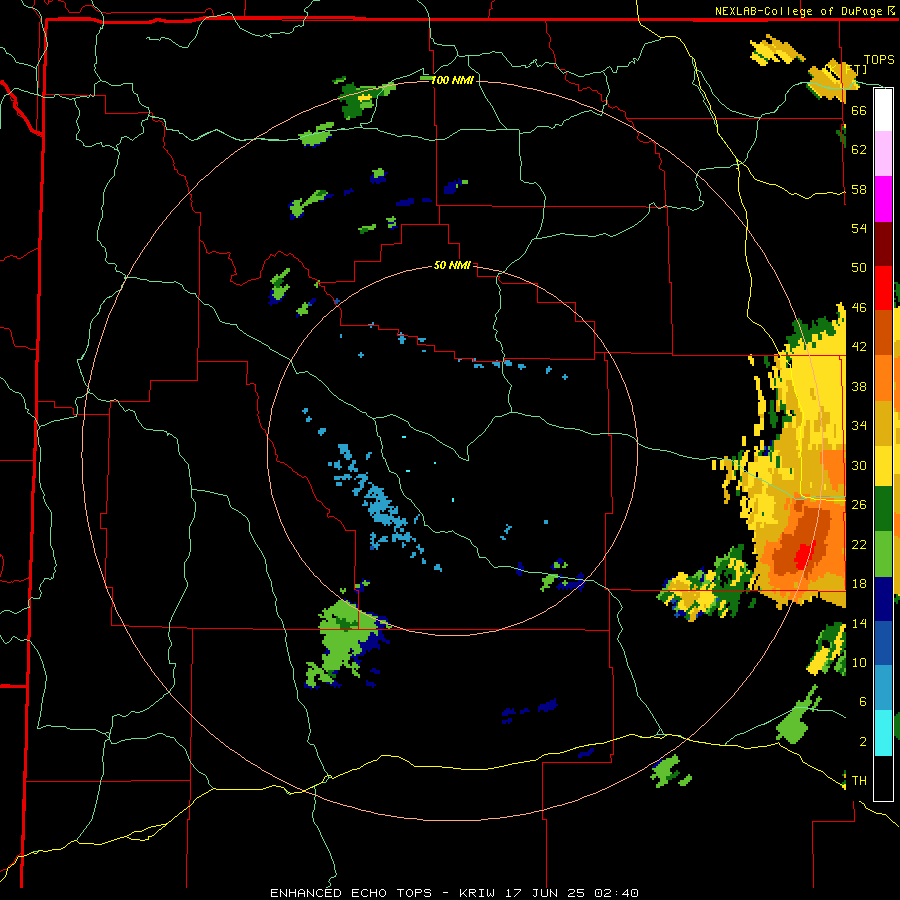The image size is (900, 900).
Task: Click the black TH legend swatch
Action: (x=883, y=778)
